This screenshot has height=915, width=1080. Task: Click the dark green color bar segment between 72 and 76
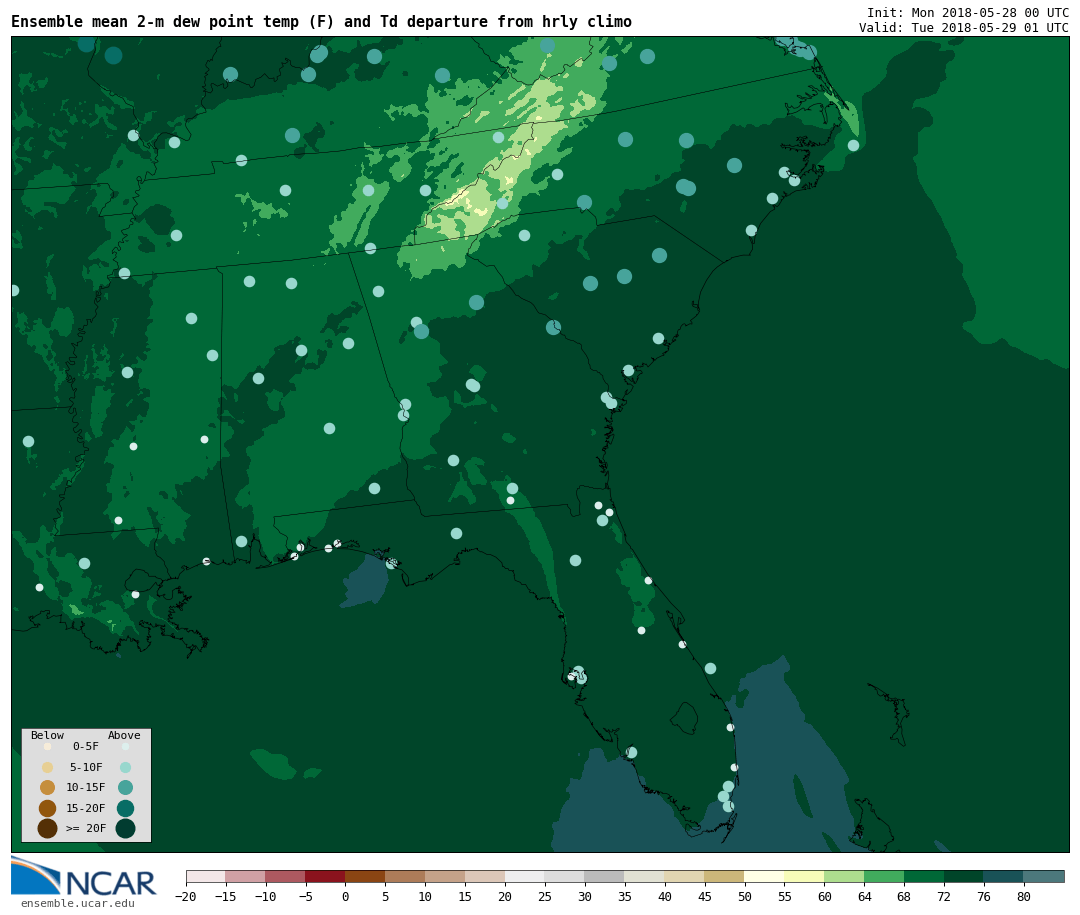tap(964, 876)
